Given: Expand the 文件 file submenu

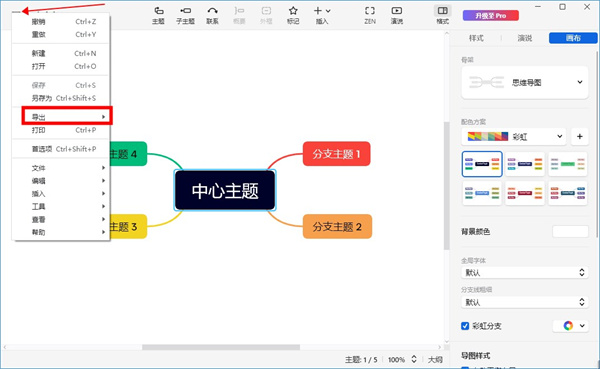Looking at the screenshot, I should [x=61, y=168].
